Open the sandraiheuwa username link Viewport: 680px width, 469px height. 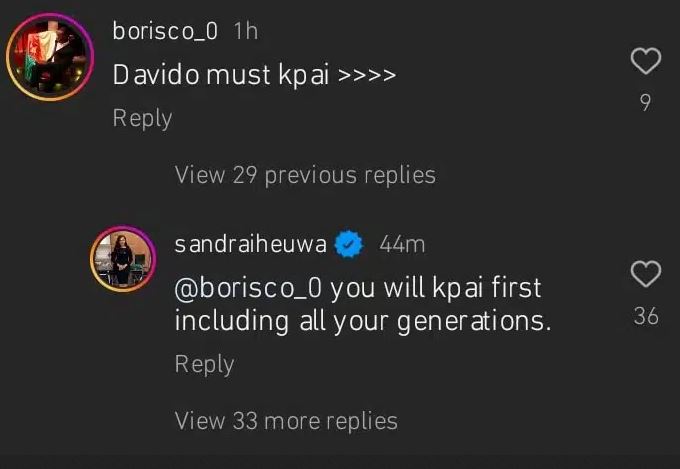(x=252, y=244)
